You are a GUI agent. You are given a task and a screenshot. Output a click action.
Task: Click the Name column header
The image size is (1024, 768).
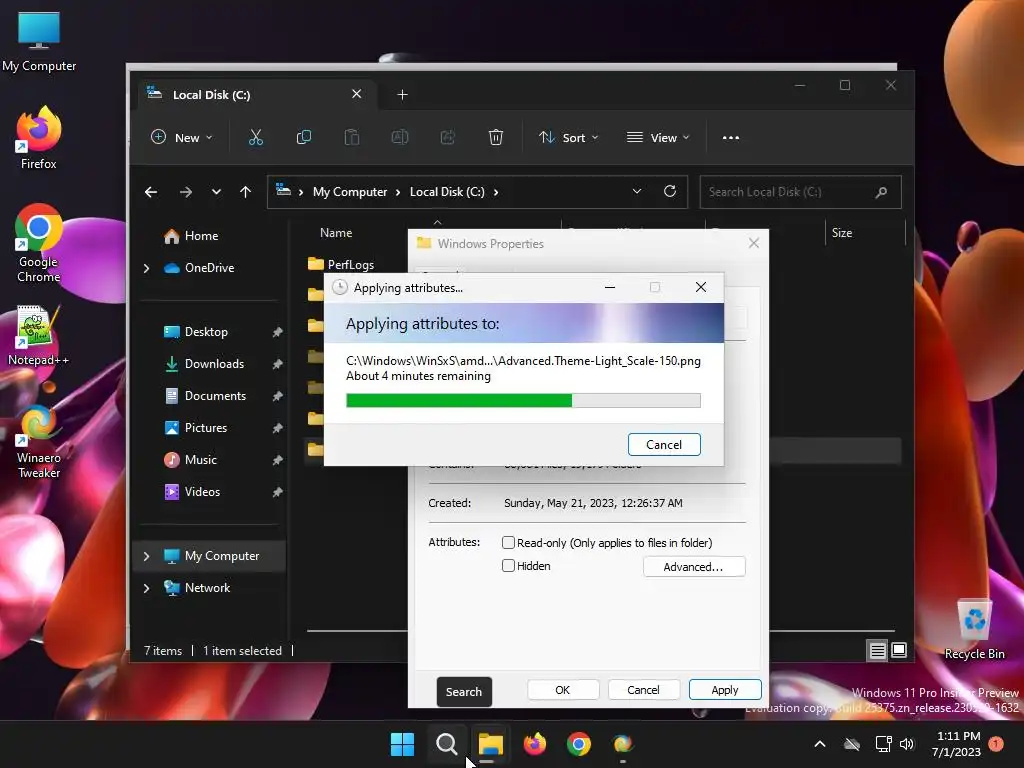(x=336, y=232)
